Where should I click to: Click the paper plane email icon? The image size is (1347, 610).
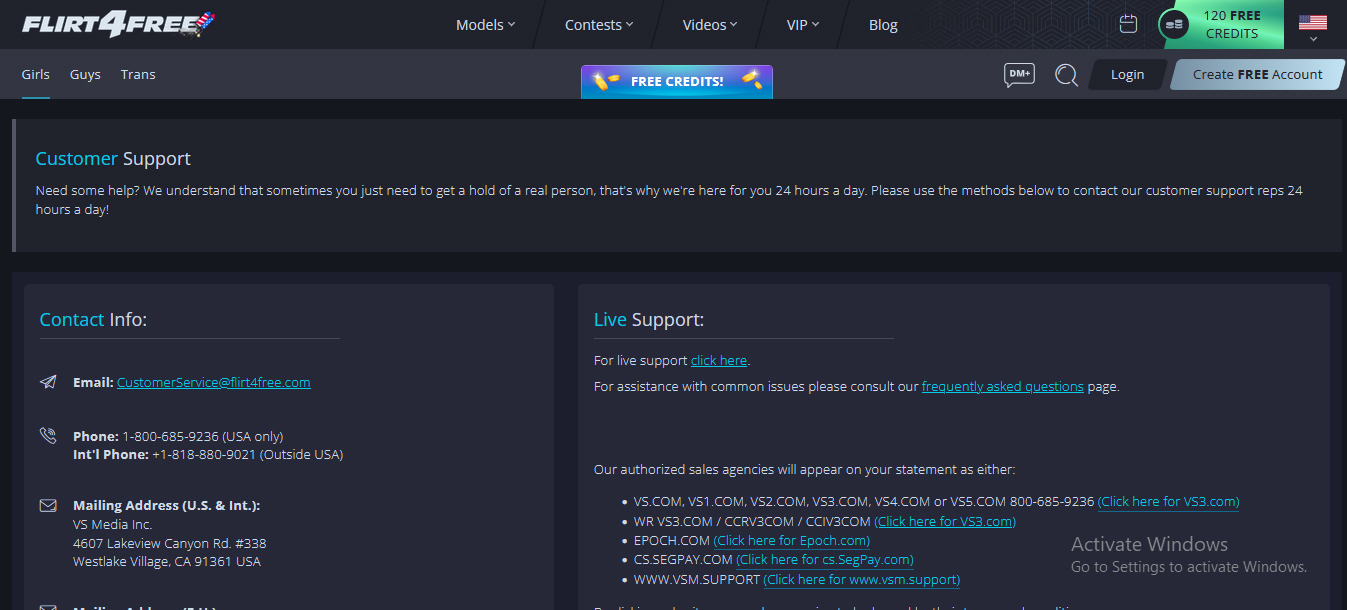click(x=48, y=382)
